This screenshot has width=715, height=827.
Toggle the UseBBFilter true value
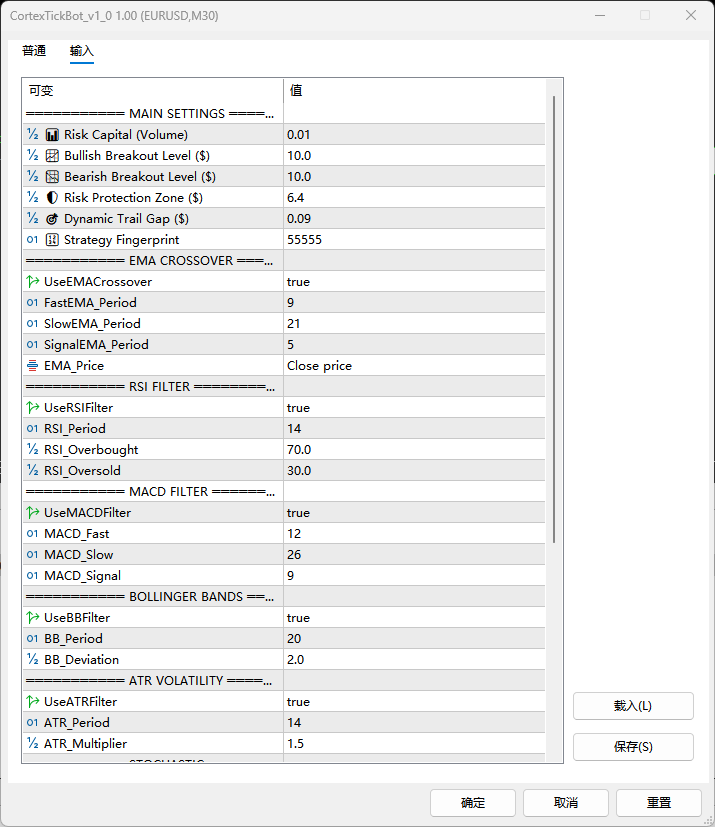[x=298, y=618]
